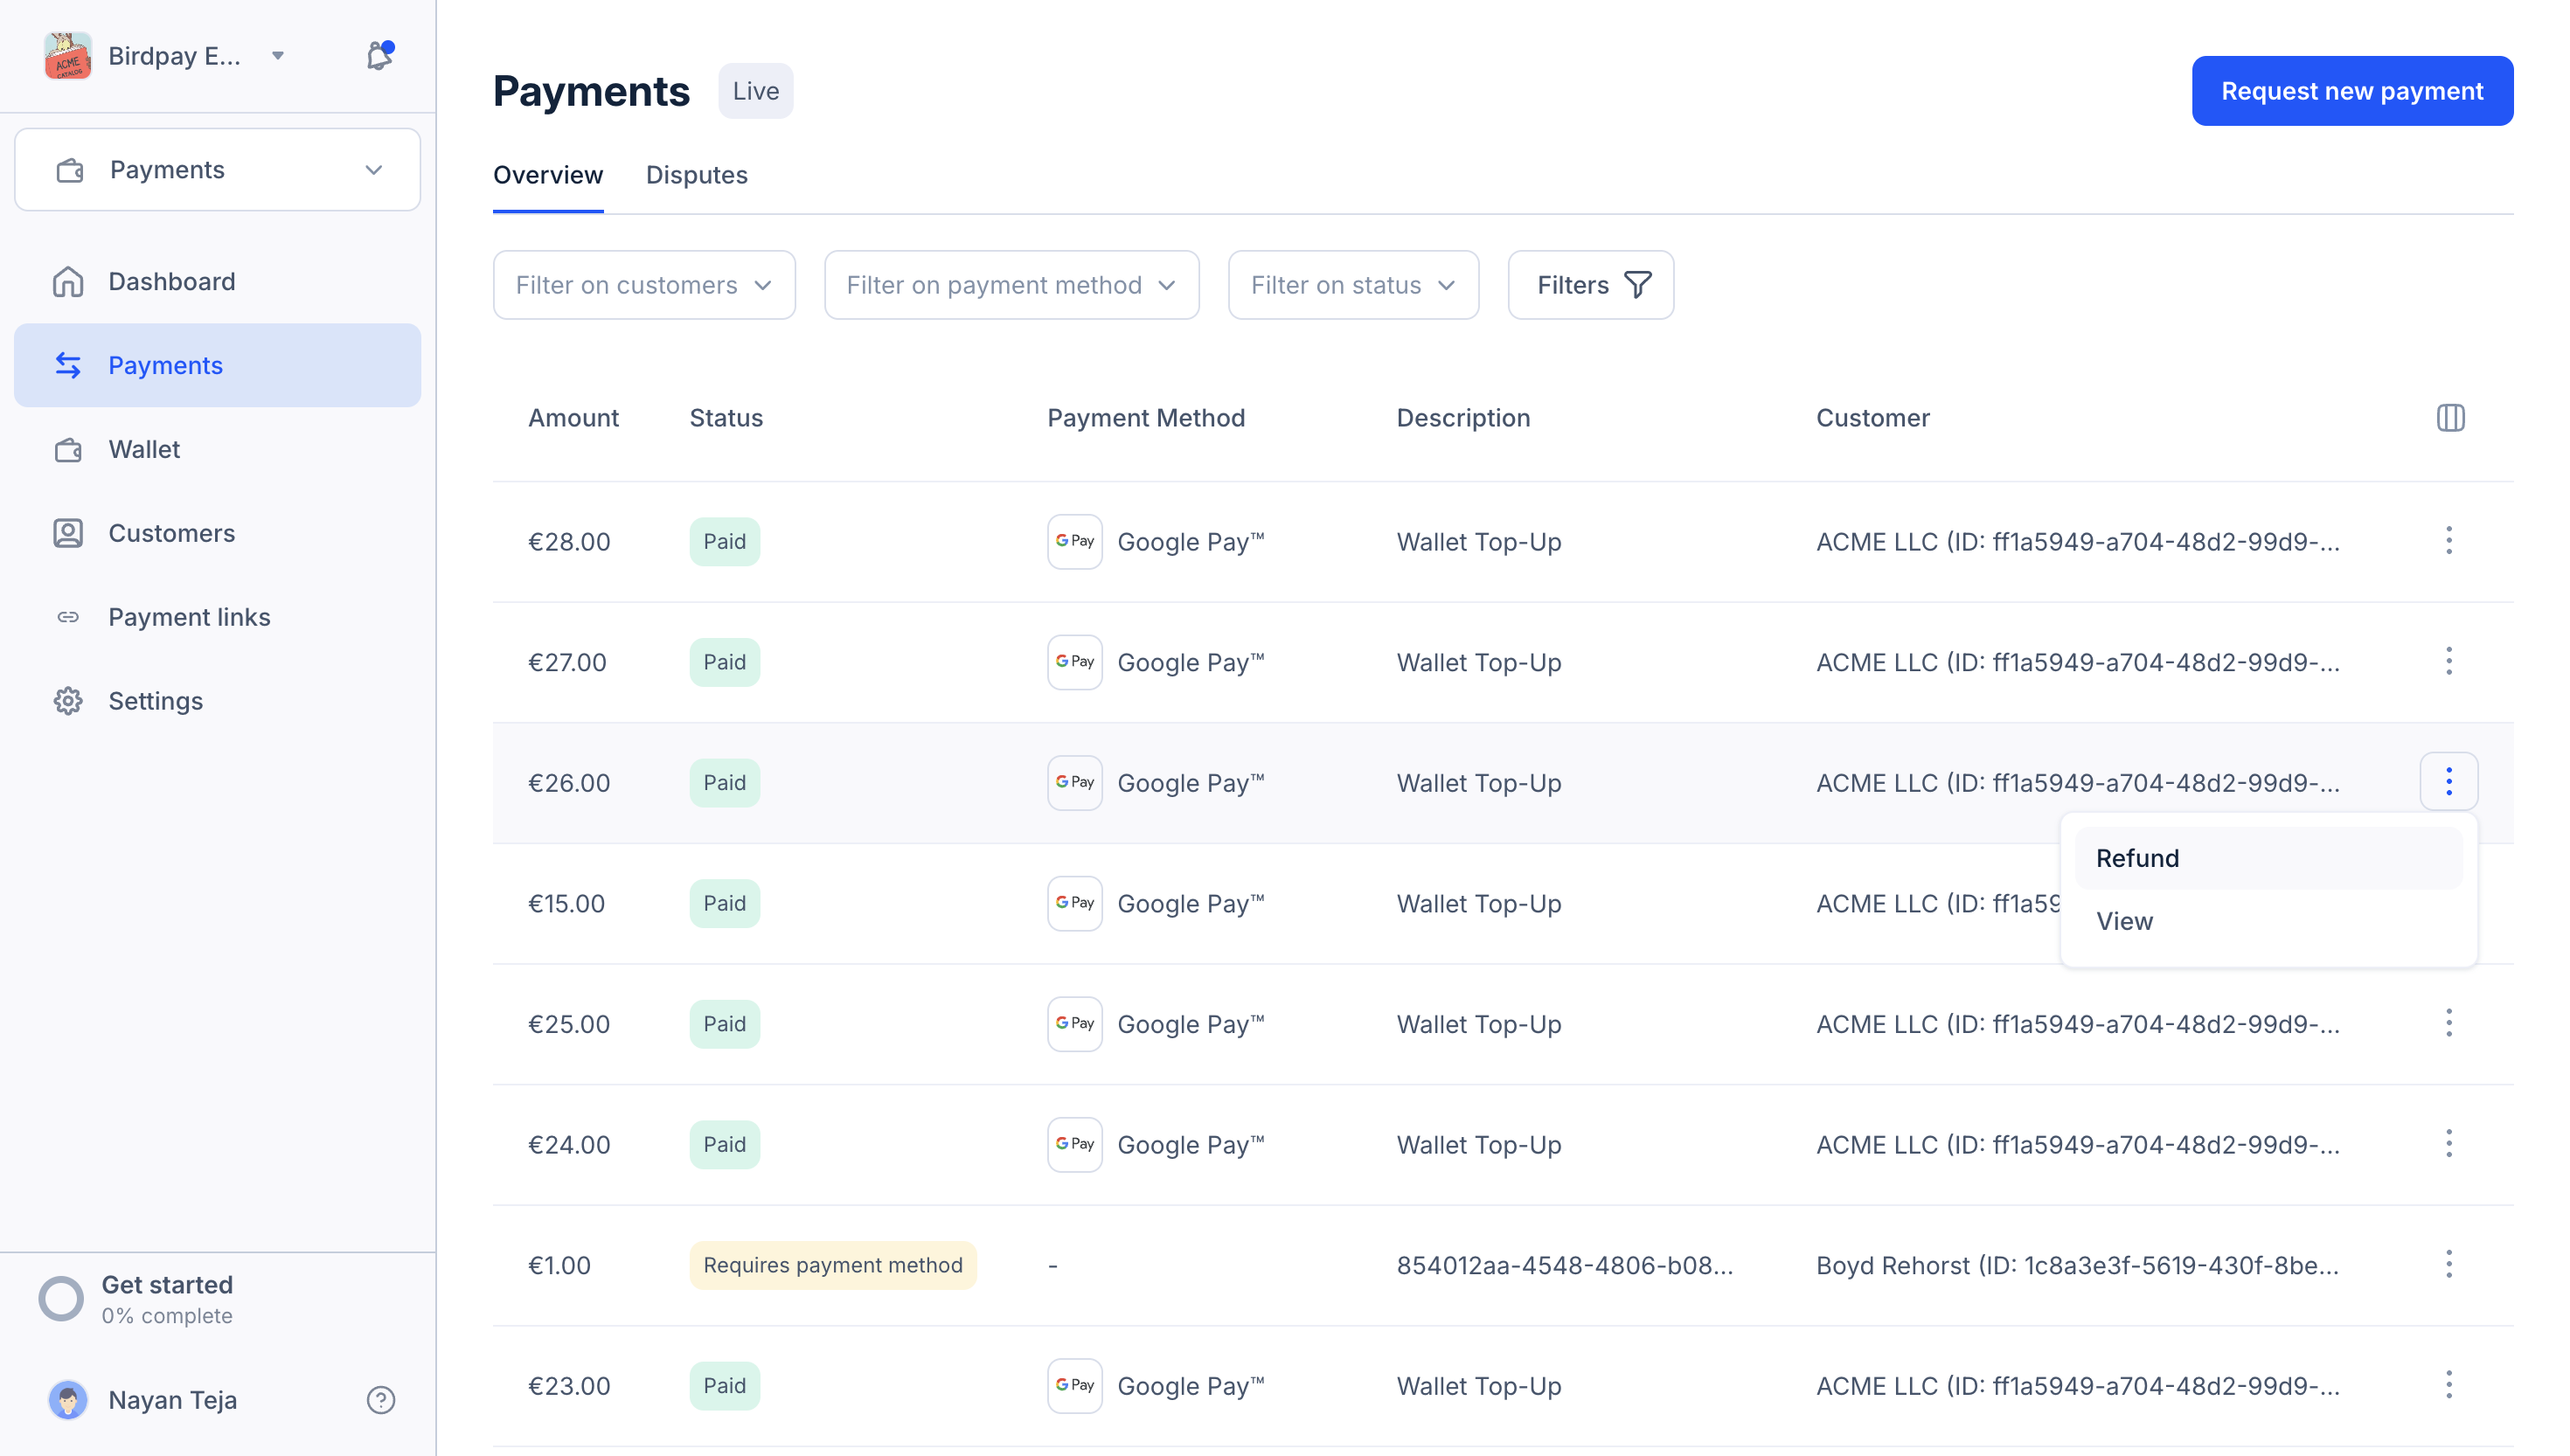The width and height of the screenshot is (2570, 1456).
Task: Open Payment links in sidebar
Action: [189, 617]
